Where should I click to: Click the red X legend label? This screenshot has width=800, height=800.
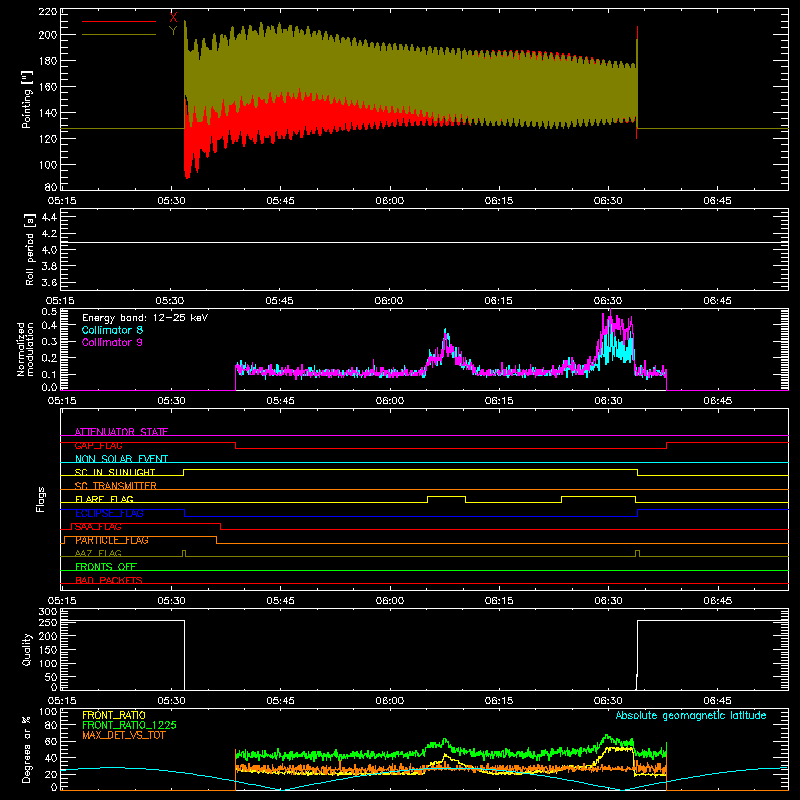point(173,17)
